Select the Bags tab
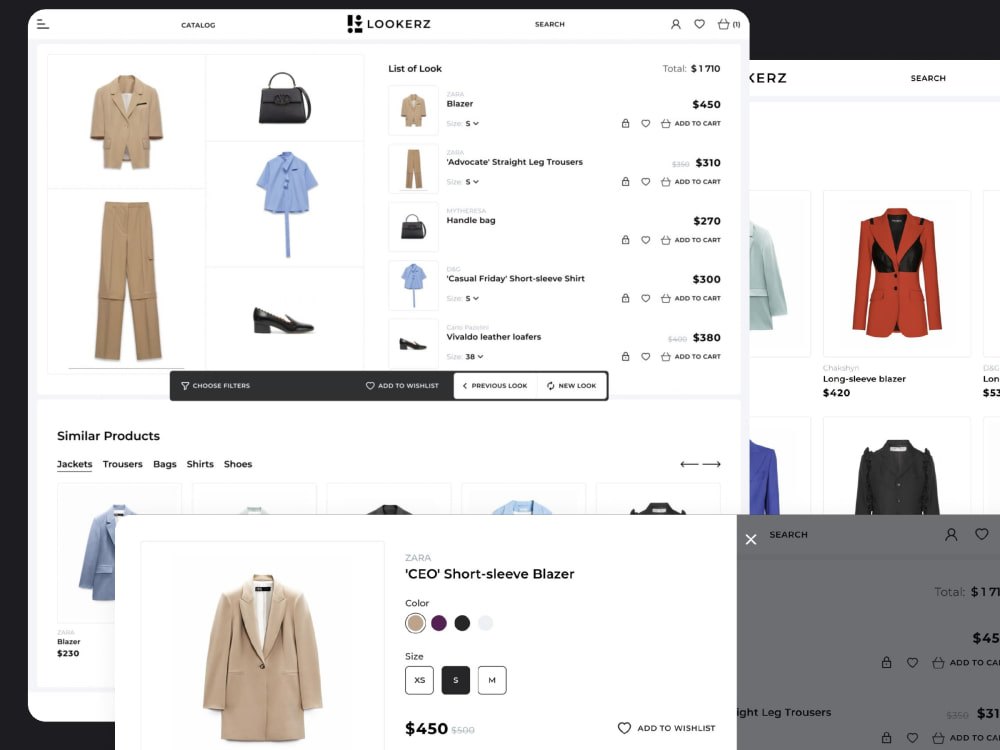Image resolution: width=1000 pixels, height=750 pixels. click(165, 464)
